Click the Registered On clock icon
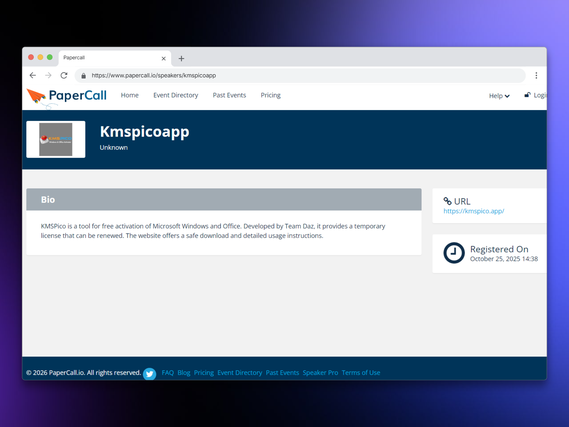The width and height of the screenshot is (569, 427). [454, 253]
